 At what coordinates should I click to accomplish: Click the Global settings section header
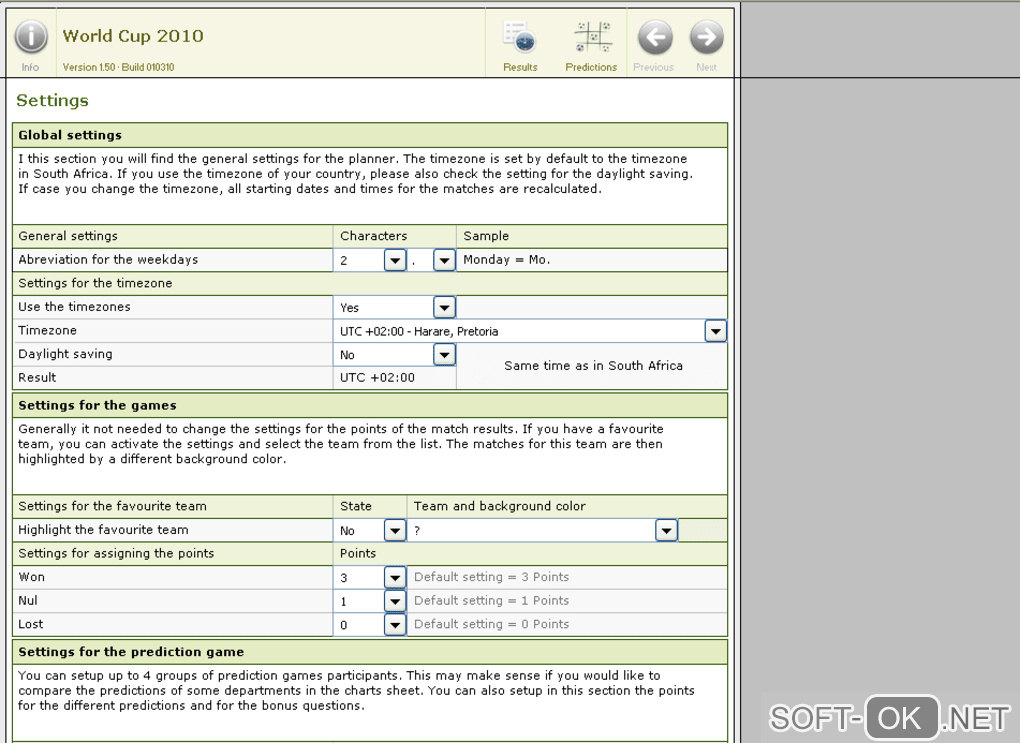click(369, 135)
